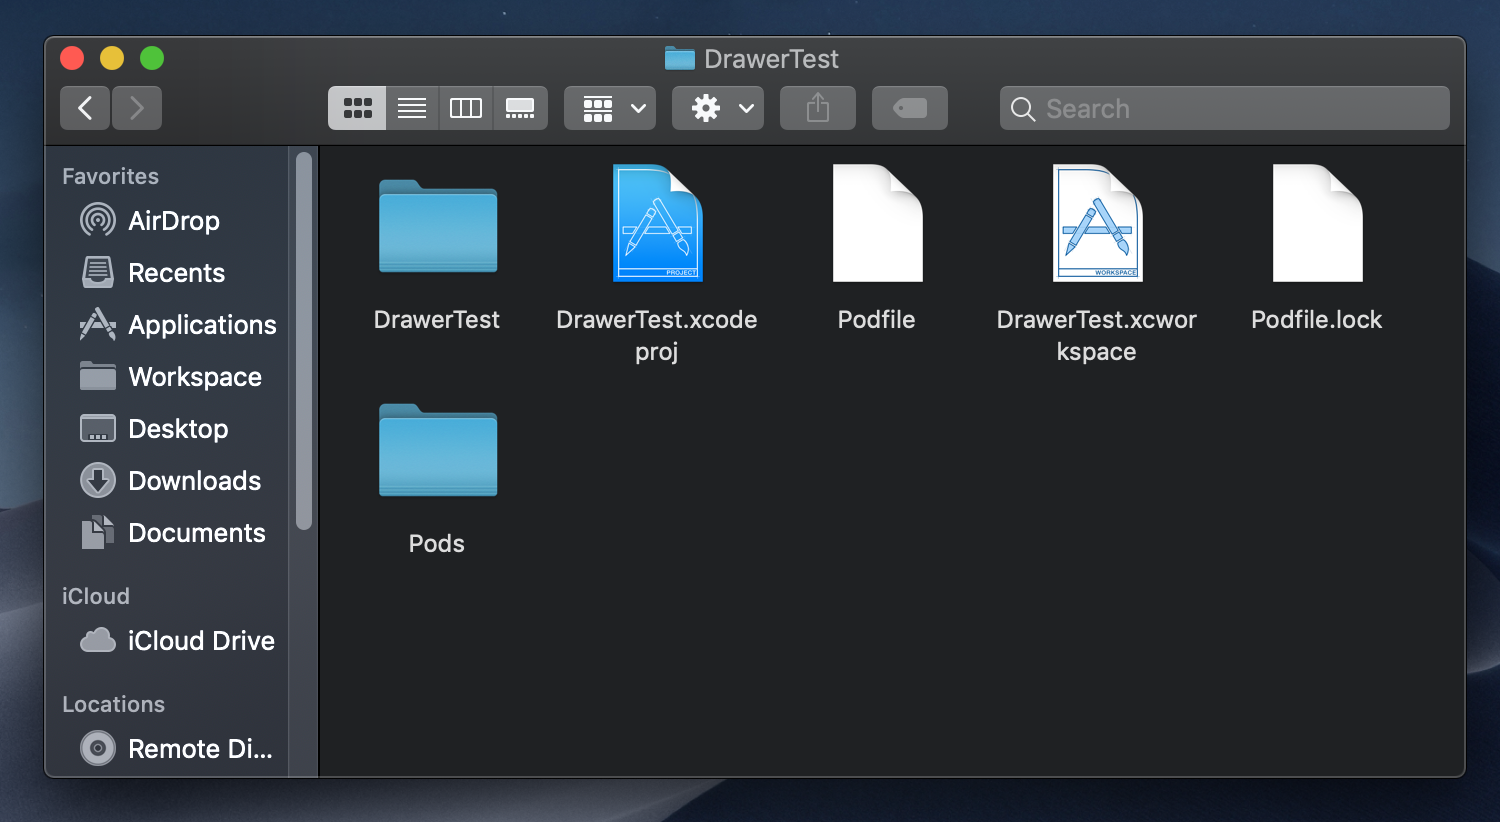Minimize the Finder window
Image resolution: width=1500 pixels, height=822 pixels.
click(x=112, y=58)
